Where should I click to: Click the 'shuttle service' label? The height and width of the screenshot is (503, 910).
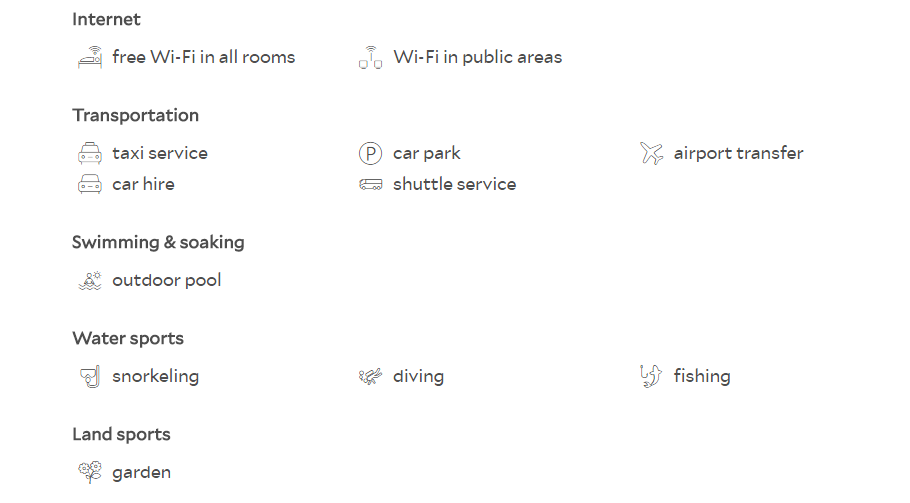click(x=454, y=184)
